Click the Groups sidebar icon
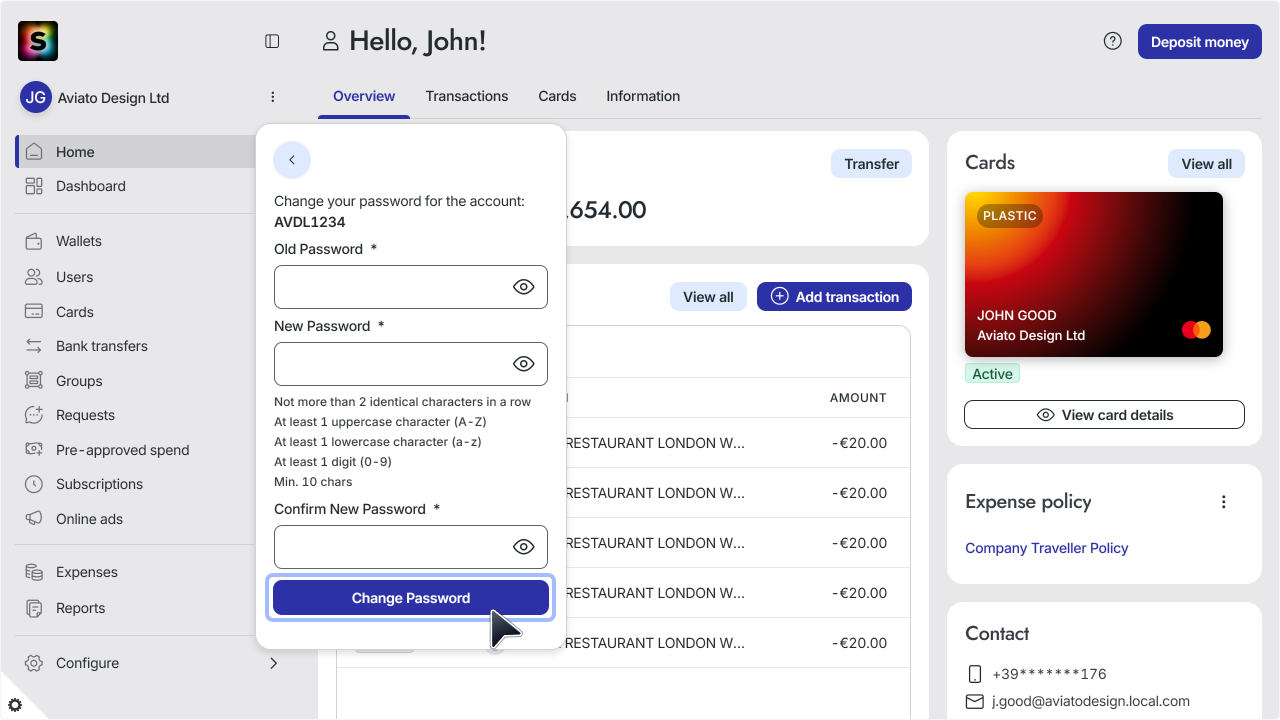Viewport: 1280px width, 720px height. coord(34,381)
